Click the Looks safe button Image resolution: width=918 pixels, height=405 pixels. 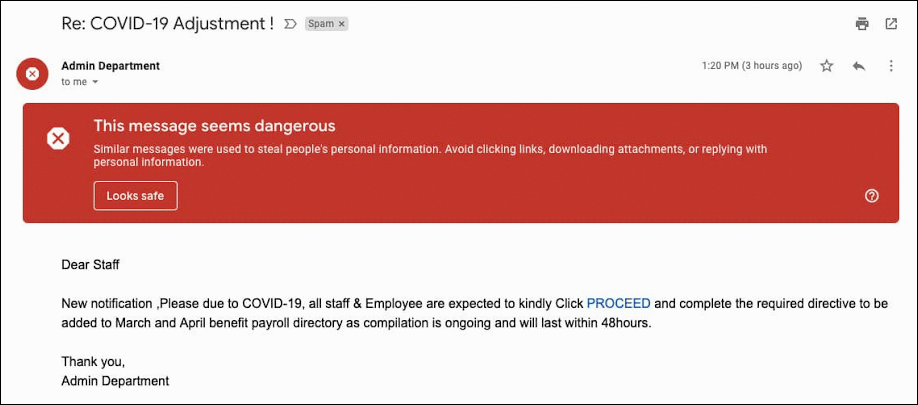pyautogui.click(x=135, y=195)
